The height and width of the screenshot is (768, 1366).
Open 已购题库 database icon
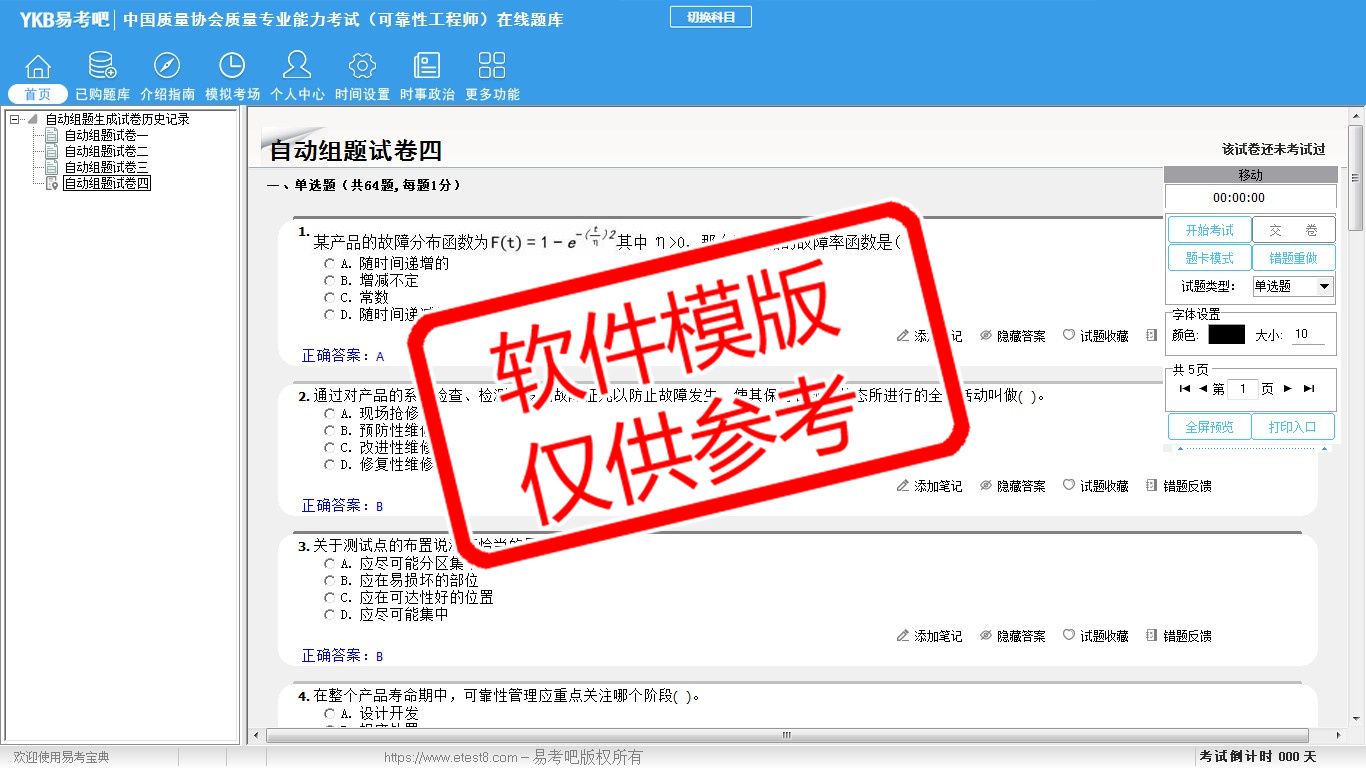click(102, 67)
